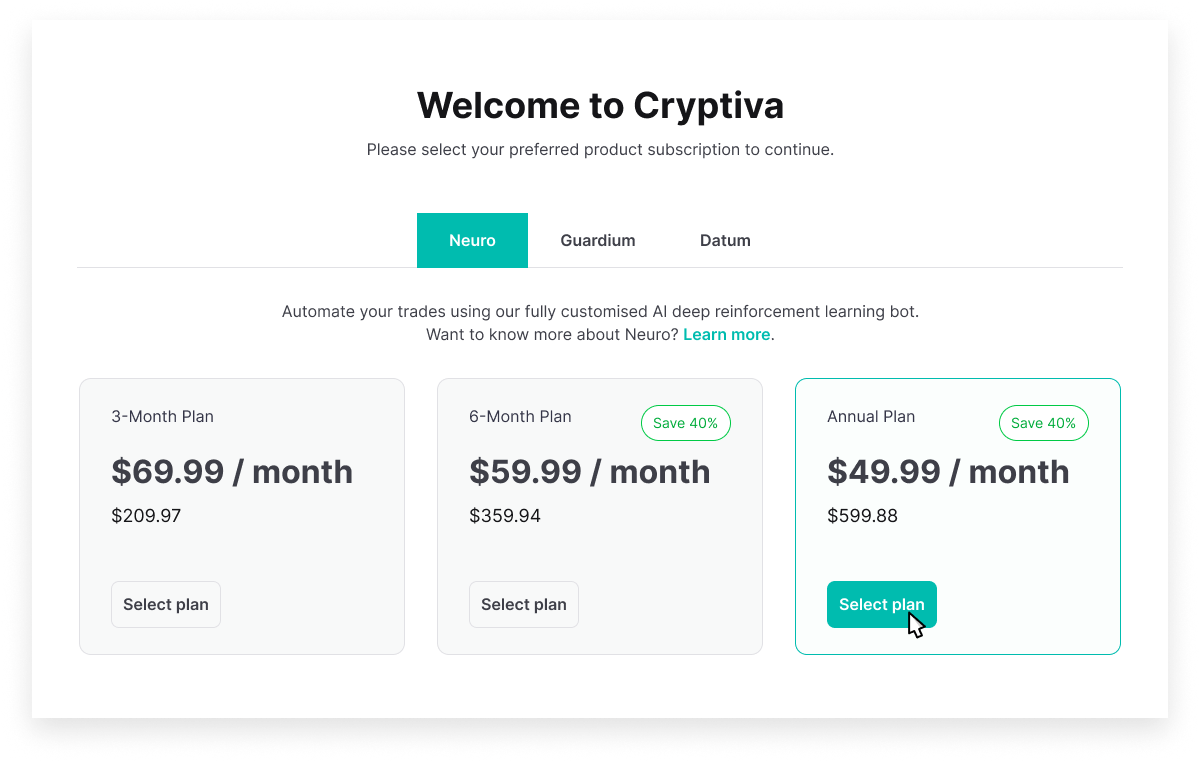
Task: Follow the Learn more link about Neuro
Action: 726,335
